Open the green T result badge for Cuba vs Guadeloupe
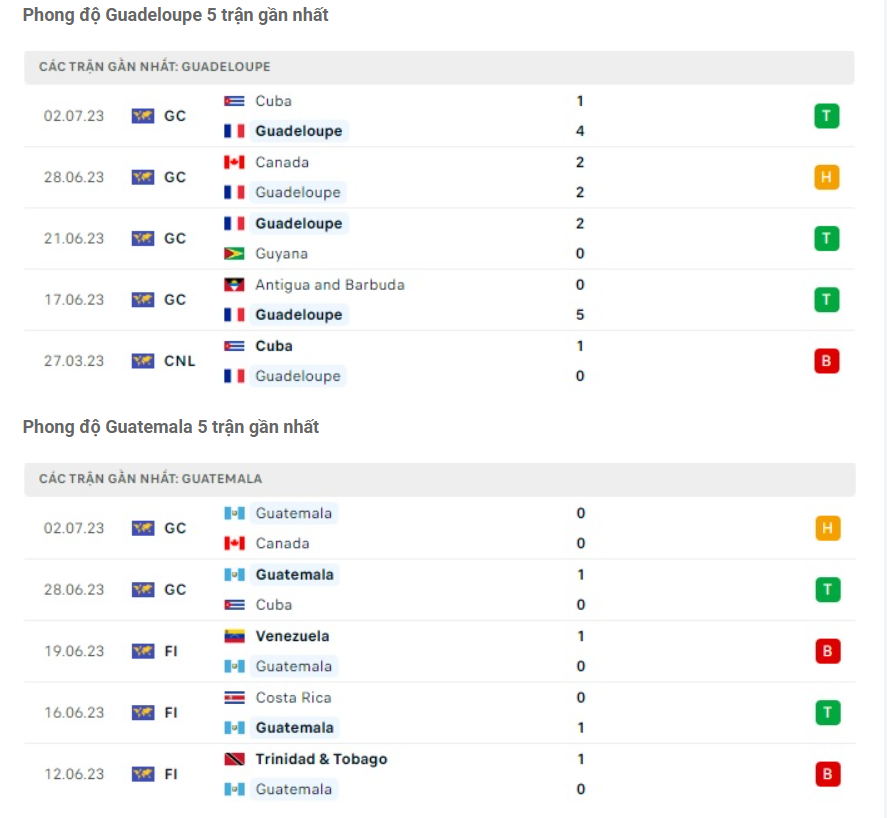The height and width of the screenshot is (818, 887). tap(826, 115)
